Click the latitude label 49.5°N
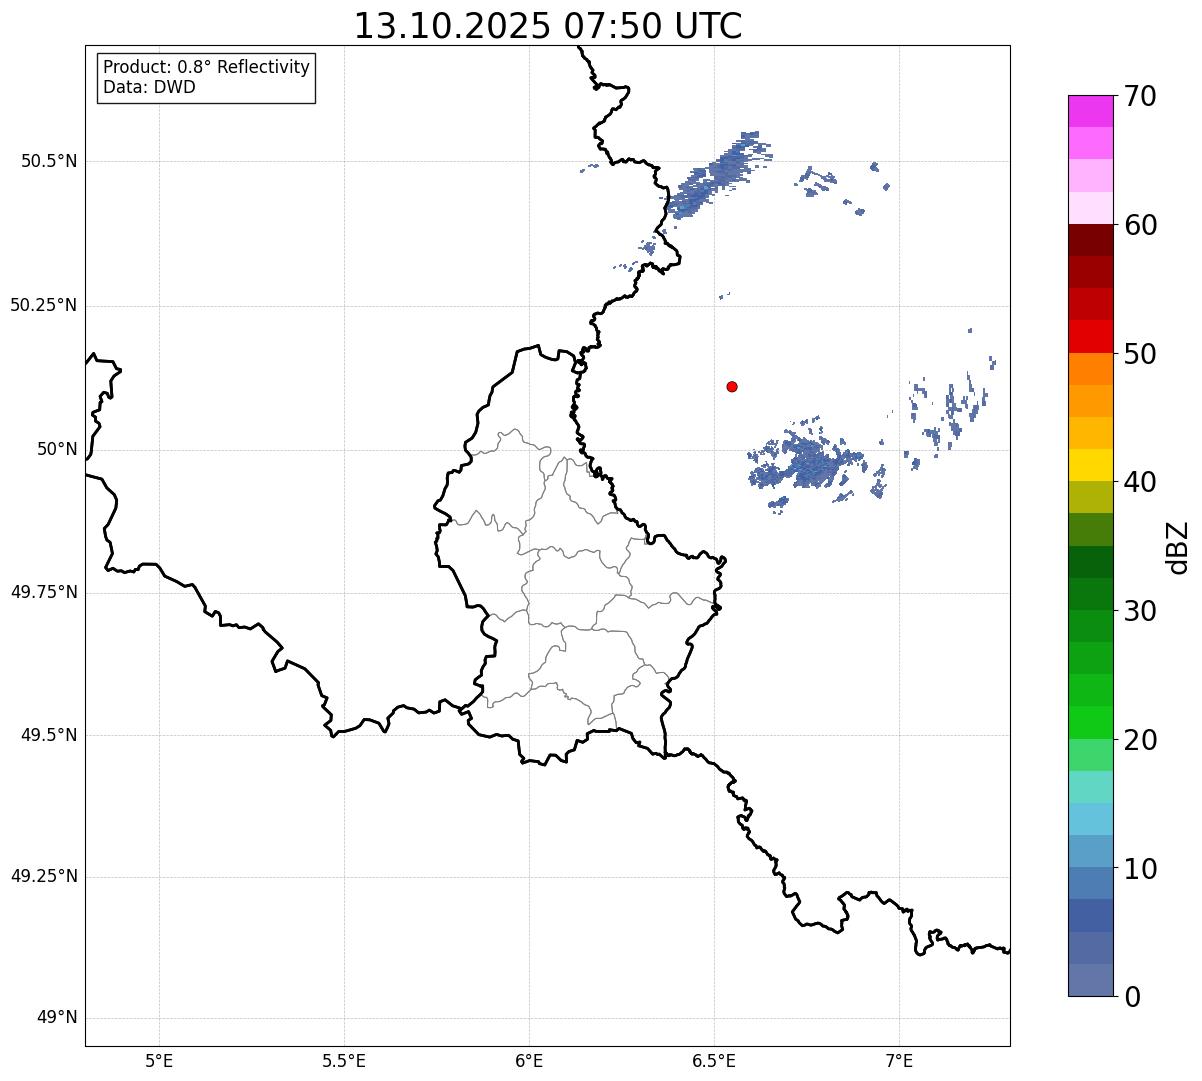 48,735
